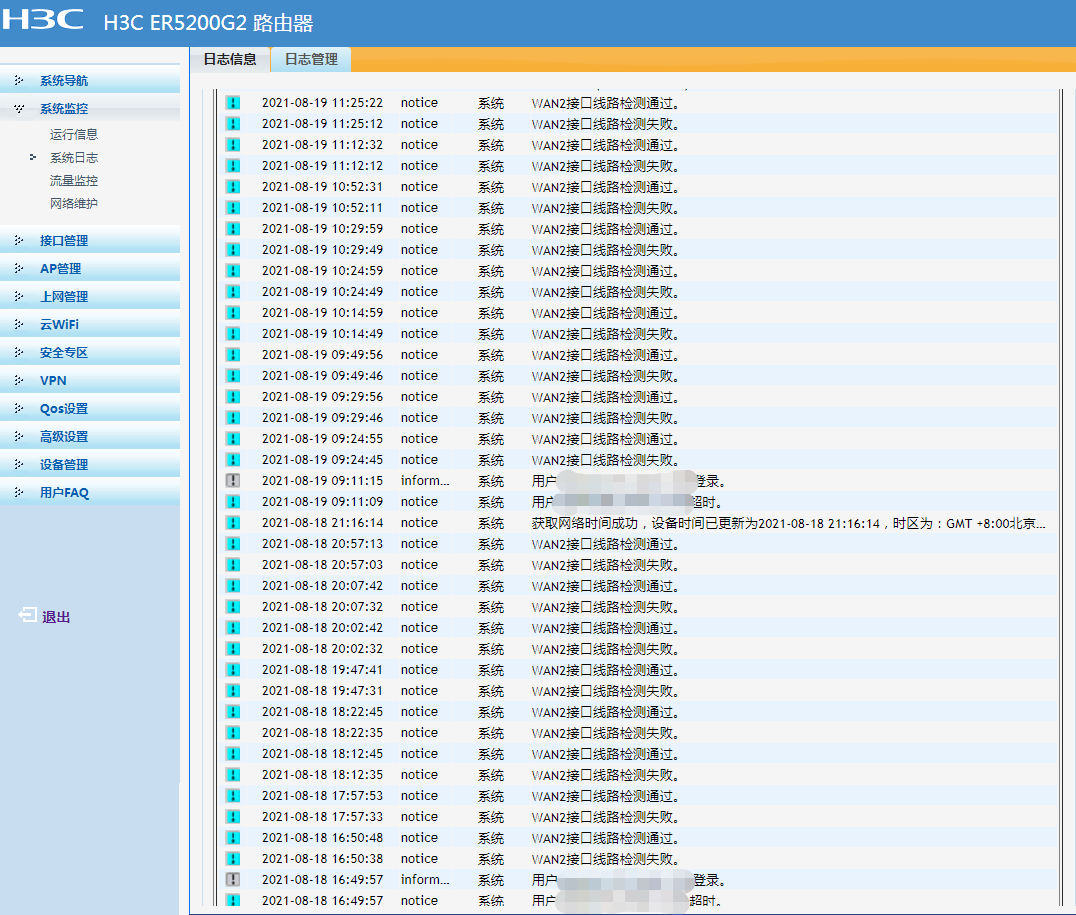Click the logout arrow icon beside 退出
This screenshot has height=915, width=1076.
coord(27,614)
